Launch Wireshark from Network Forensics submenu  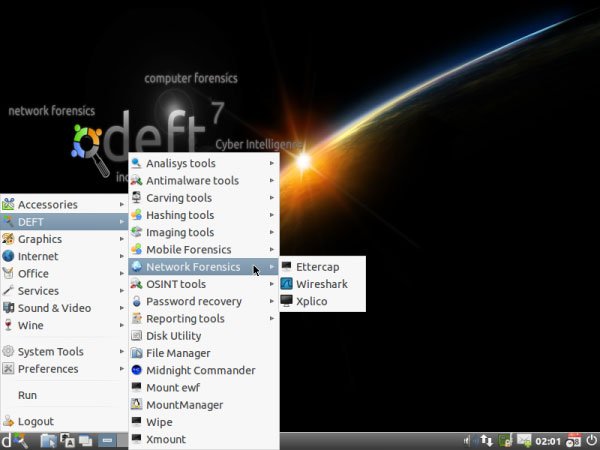322,284
